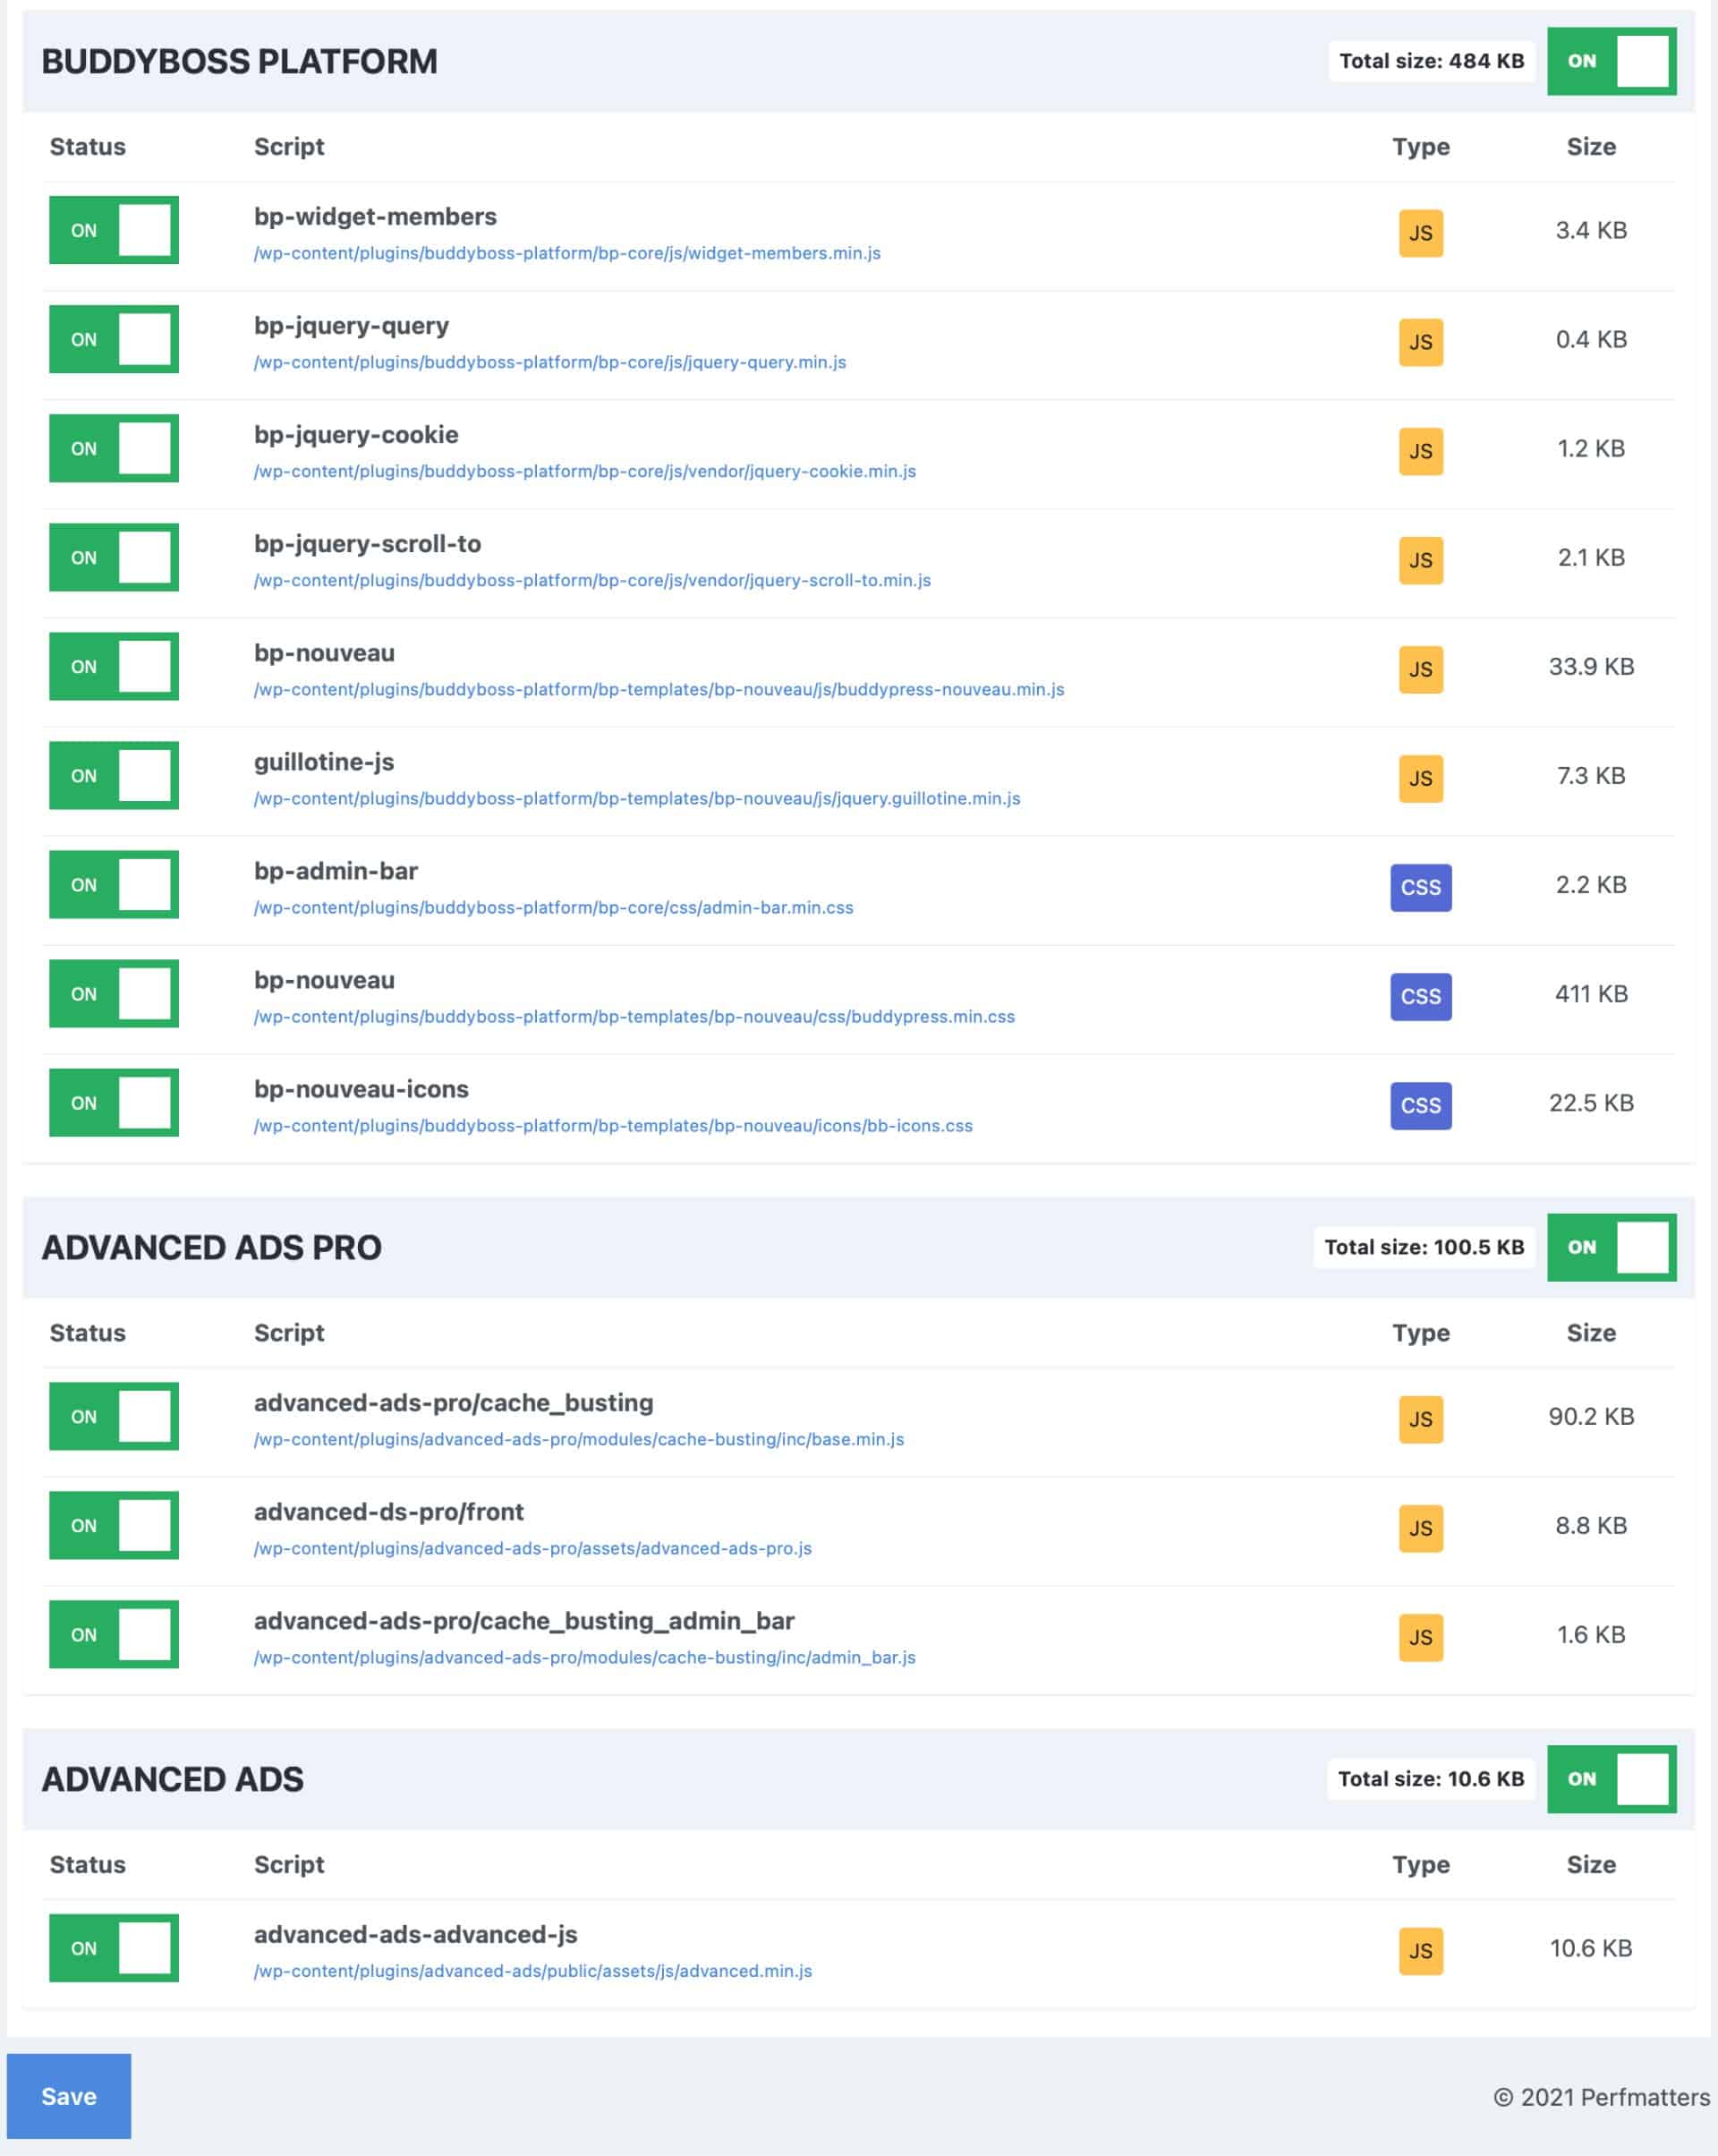
Task: Click JS badge for guillotine-js
Action: pyautogui.click(x=1420, y=778)
